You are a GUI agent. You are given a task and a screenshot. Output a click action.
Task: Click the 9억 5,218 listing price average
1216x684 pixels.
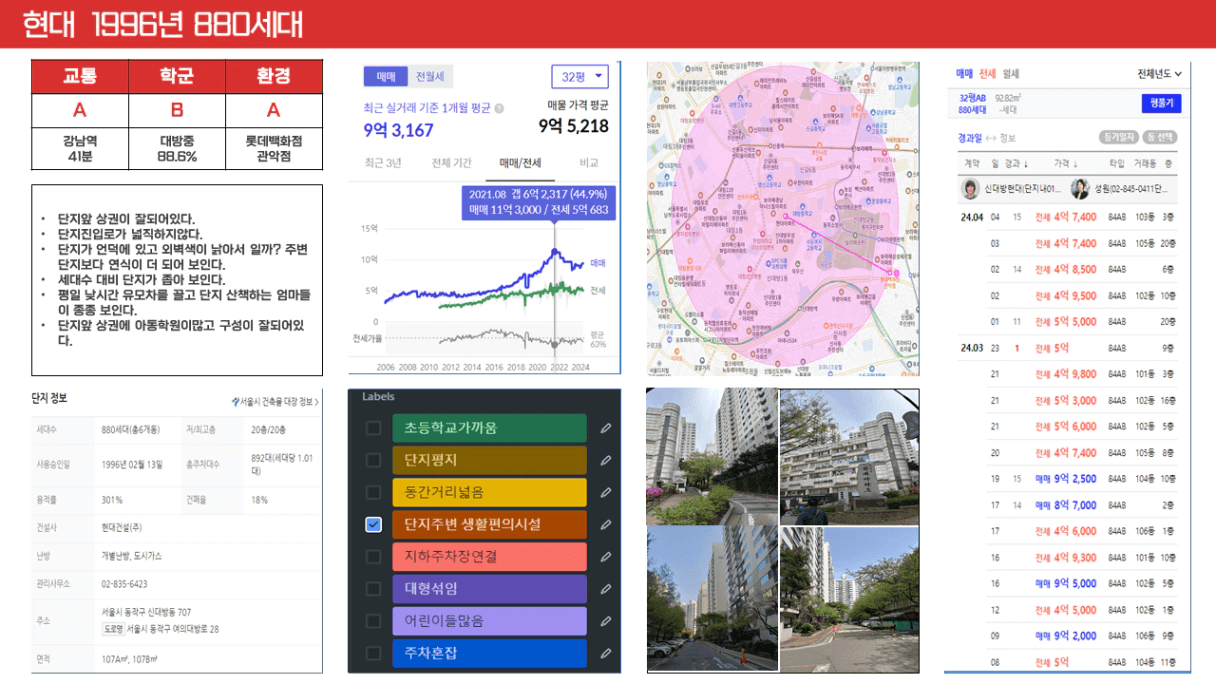click(573, 126)
